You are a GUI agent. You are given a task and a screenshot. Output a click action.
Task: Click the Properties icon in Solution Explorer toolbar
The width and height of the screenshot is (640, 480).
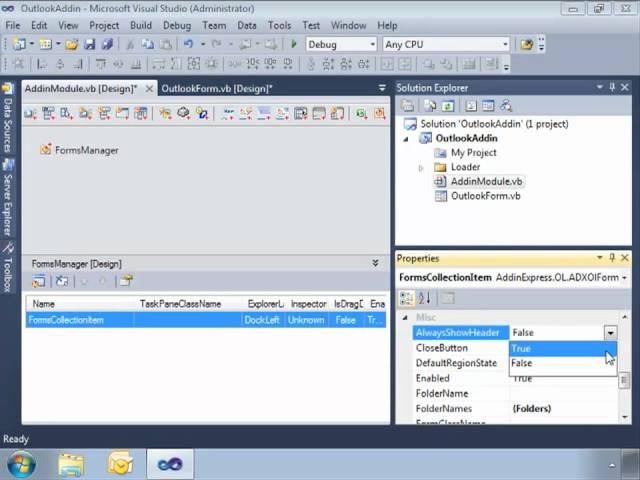(x=407, y=106)
